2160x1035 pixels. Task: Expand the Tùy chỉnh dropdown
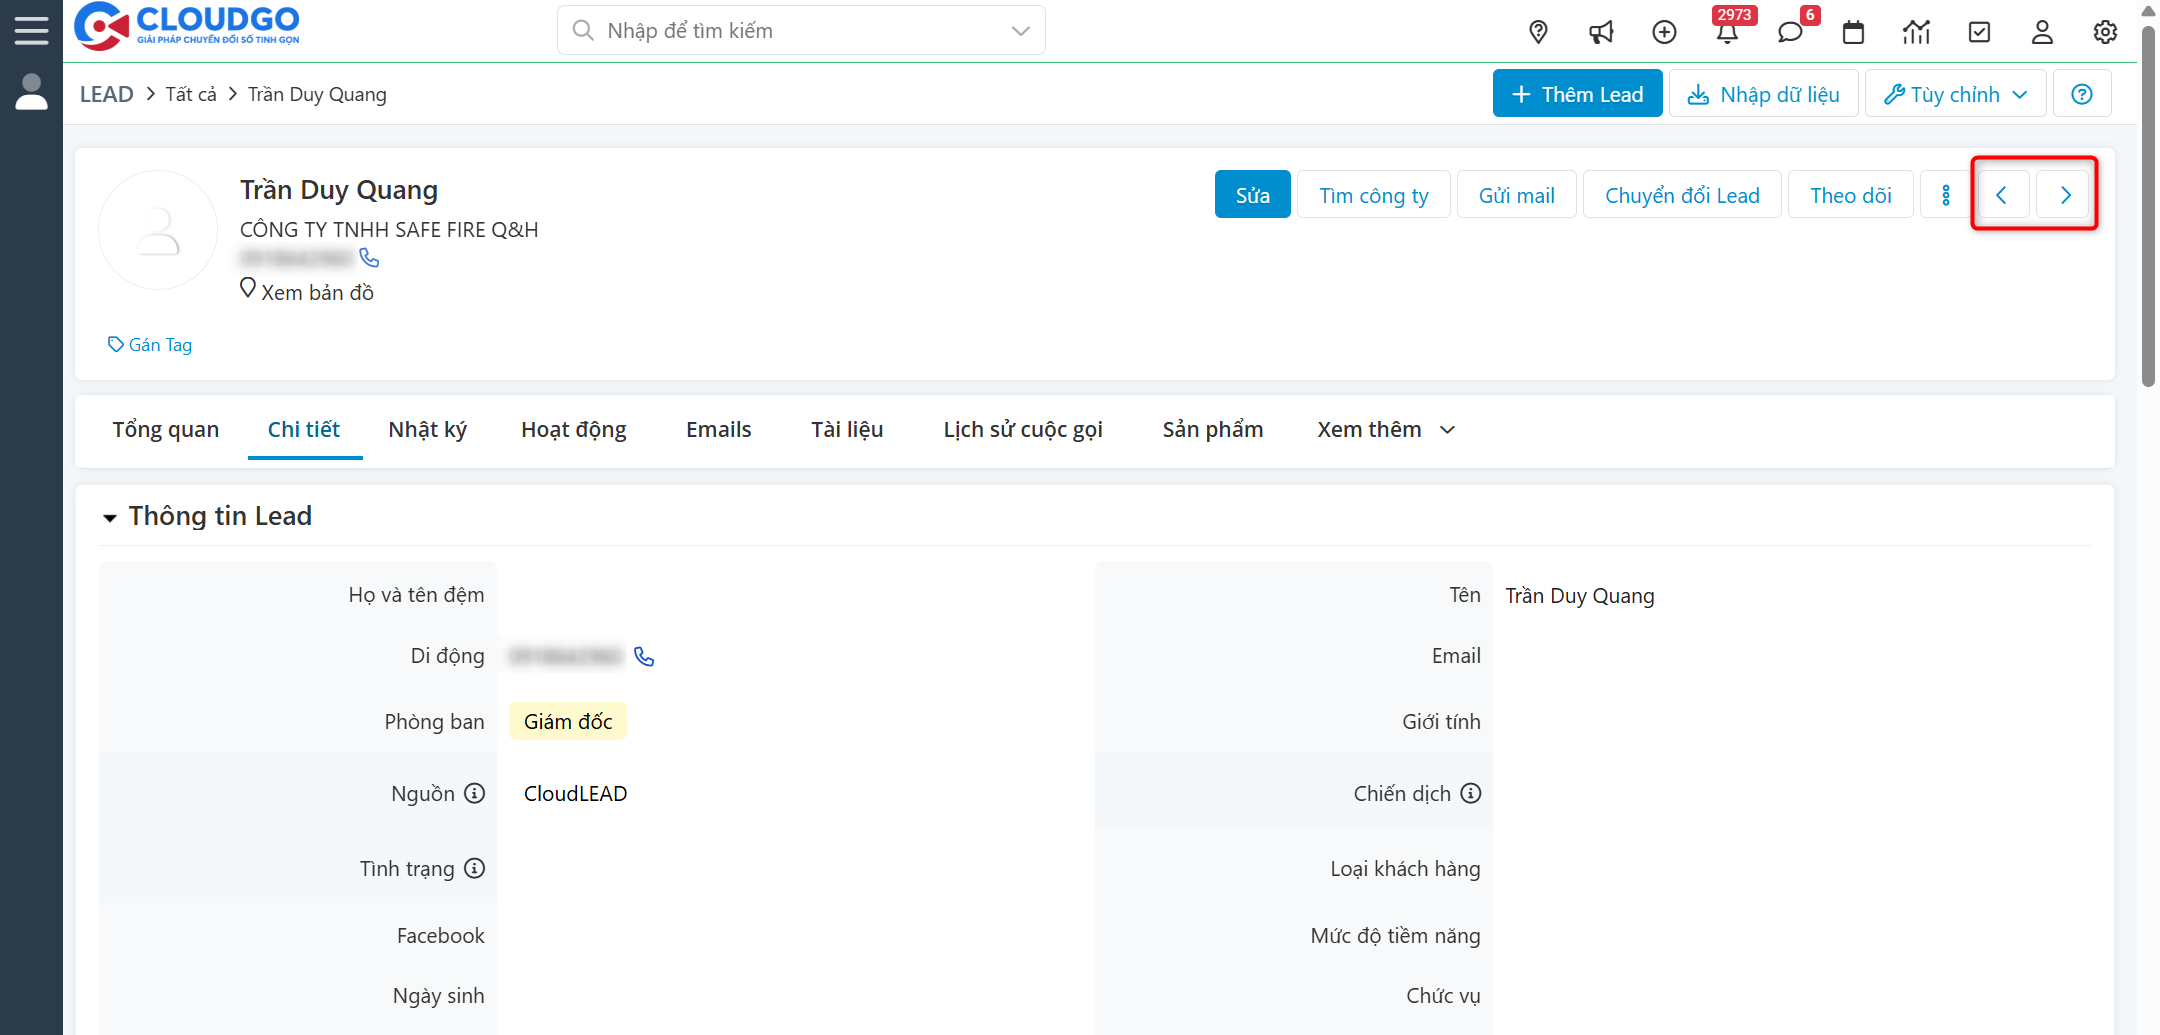[x=1955, y=94]
